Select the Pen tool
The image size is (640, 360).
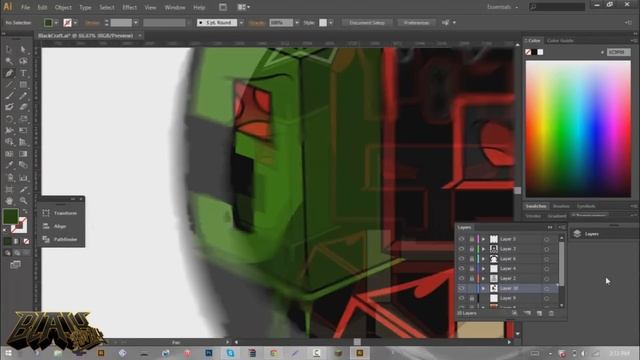pos(9,73)
